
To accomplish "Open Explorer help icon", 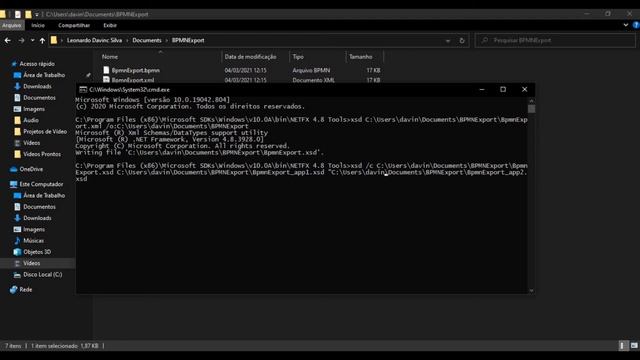I will click(636, 25).
